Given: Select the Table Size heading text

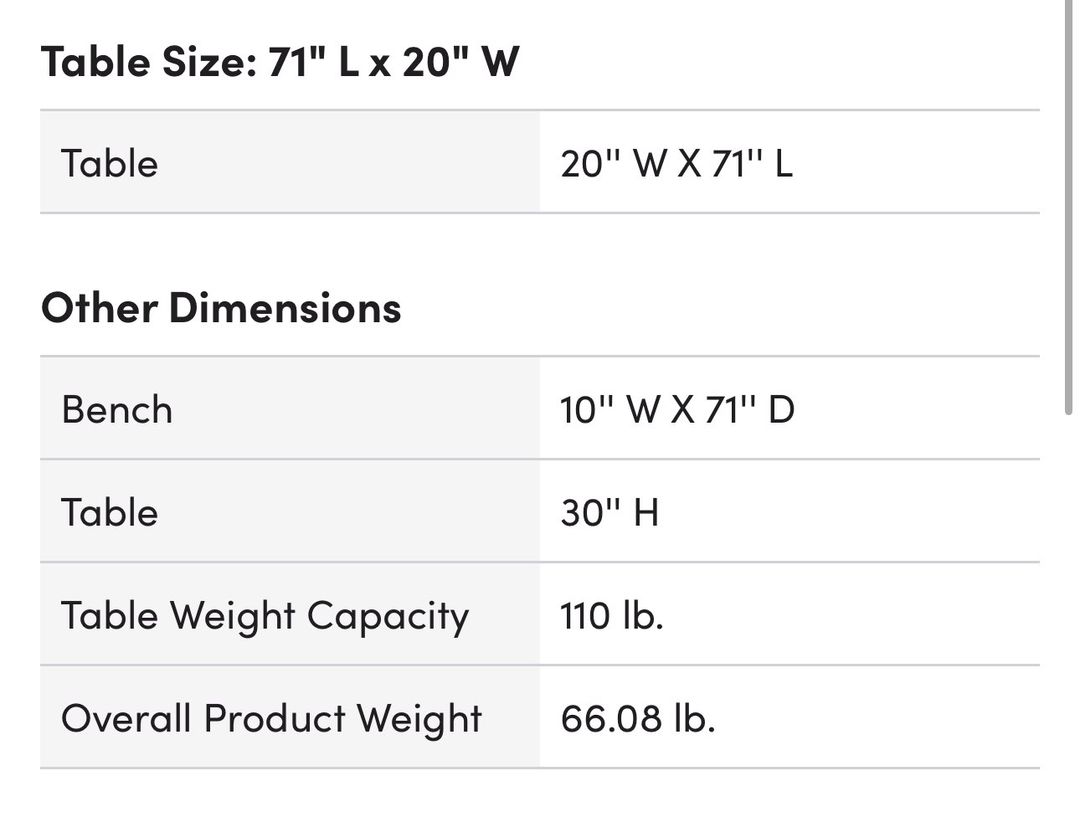Looking at the screenshot, I should click(280, 62).
